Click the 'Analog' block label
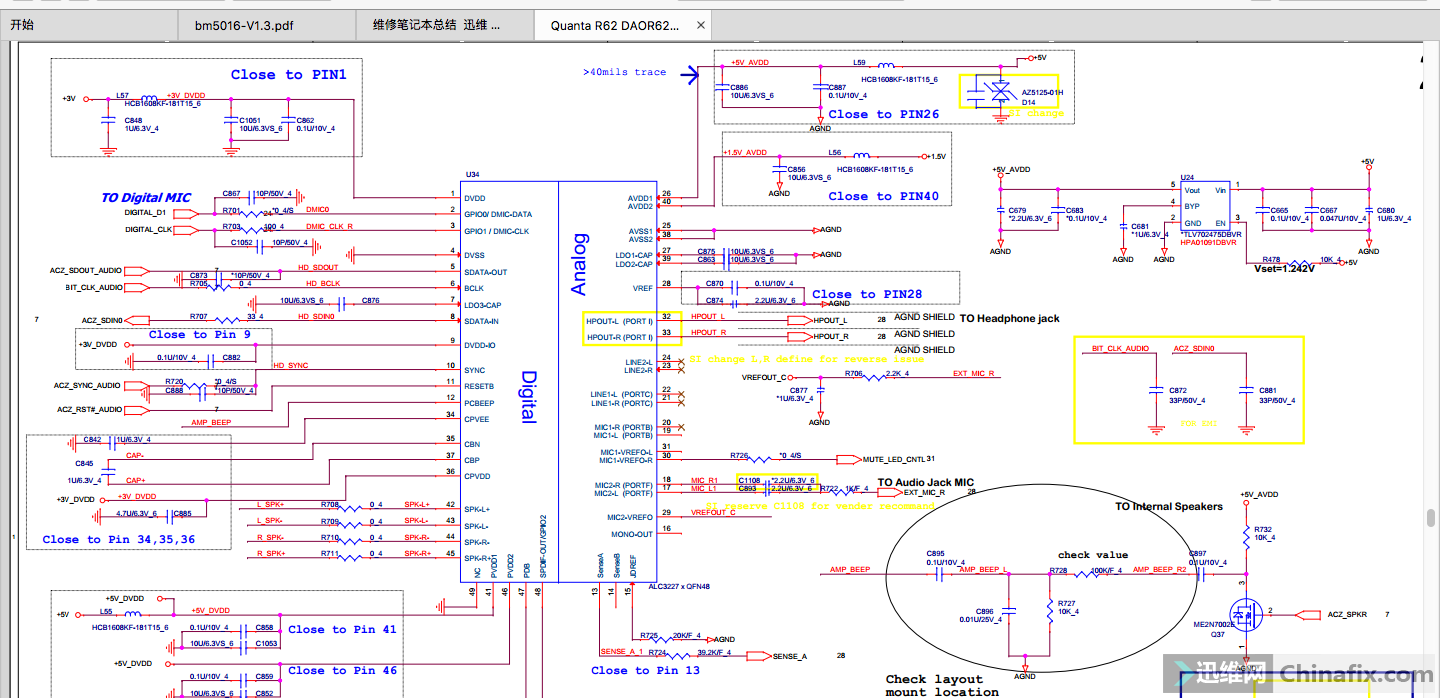The height and width of the screenshot is (698, 1440). click(x=579, y=264)
